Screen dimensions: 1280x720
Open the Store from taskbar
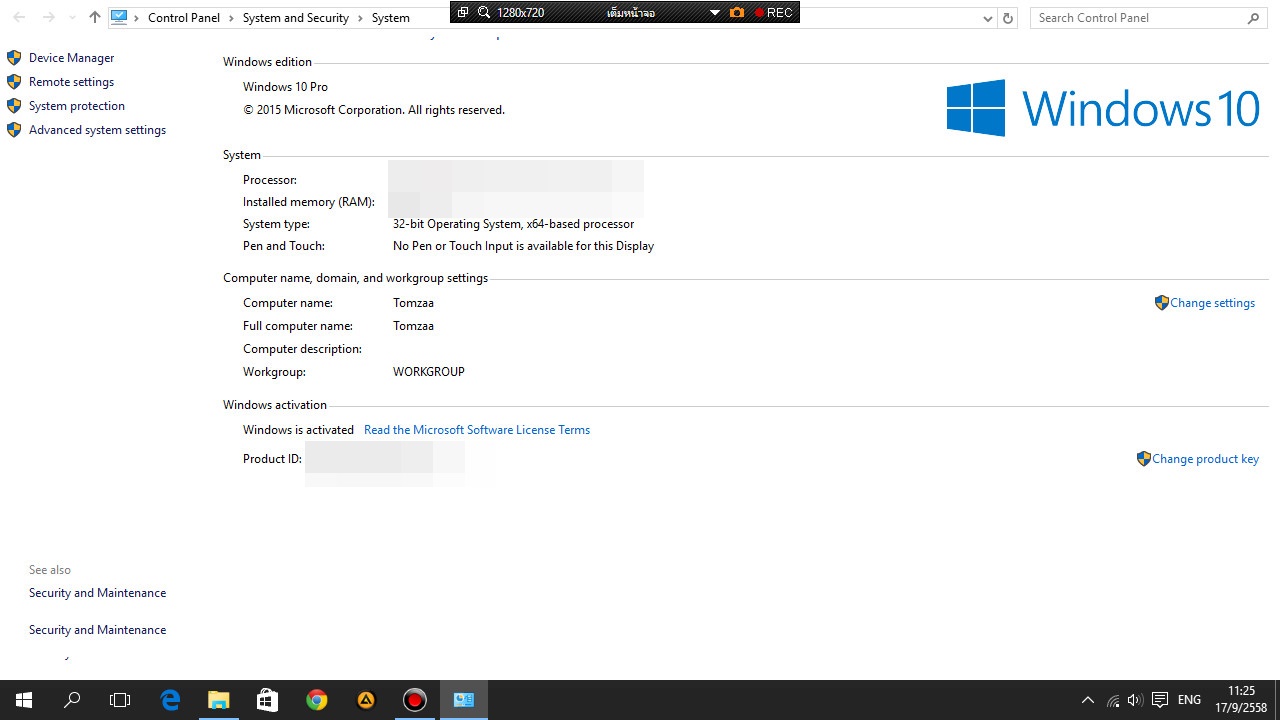(268, 700)
